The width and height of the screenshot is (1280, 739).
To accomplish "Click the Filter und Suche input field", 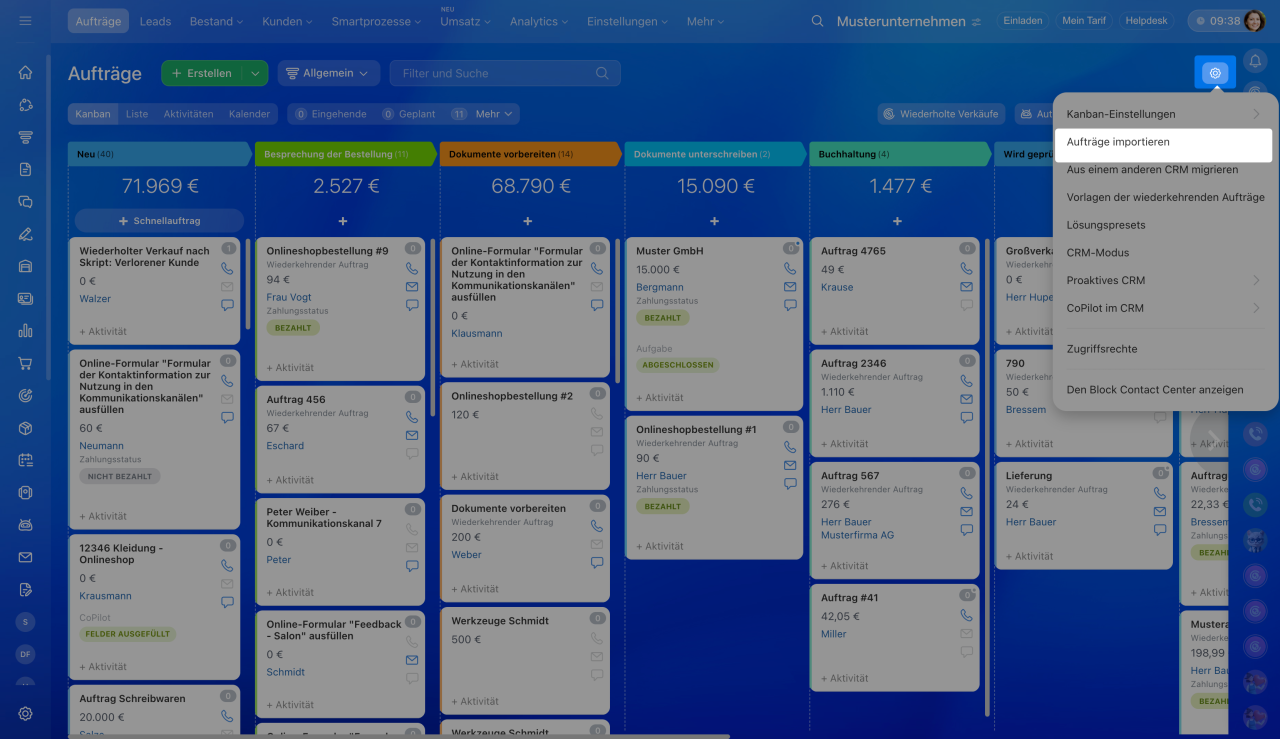I will click(505, 73).
